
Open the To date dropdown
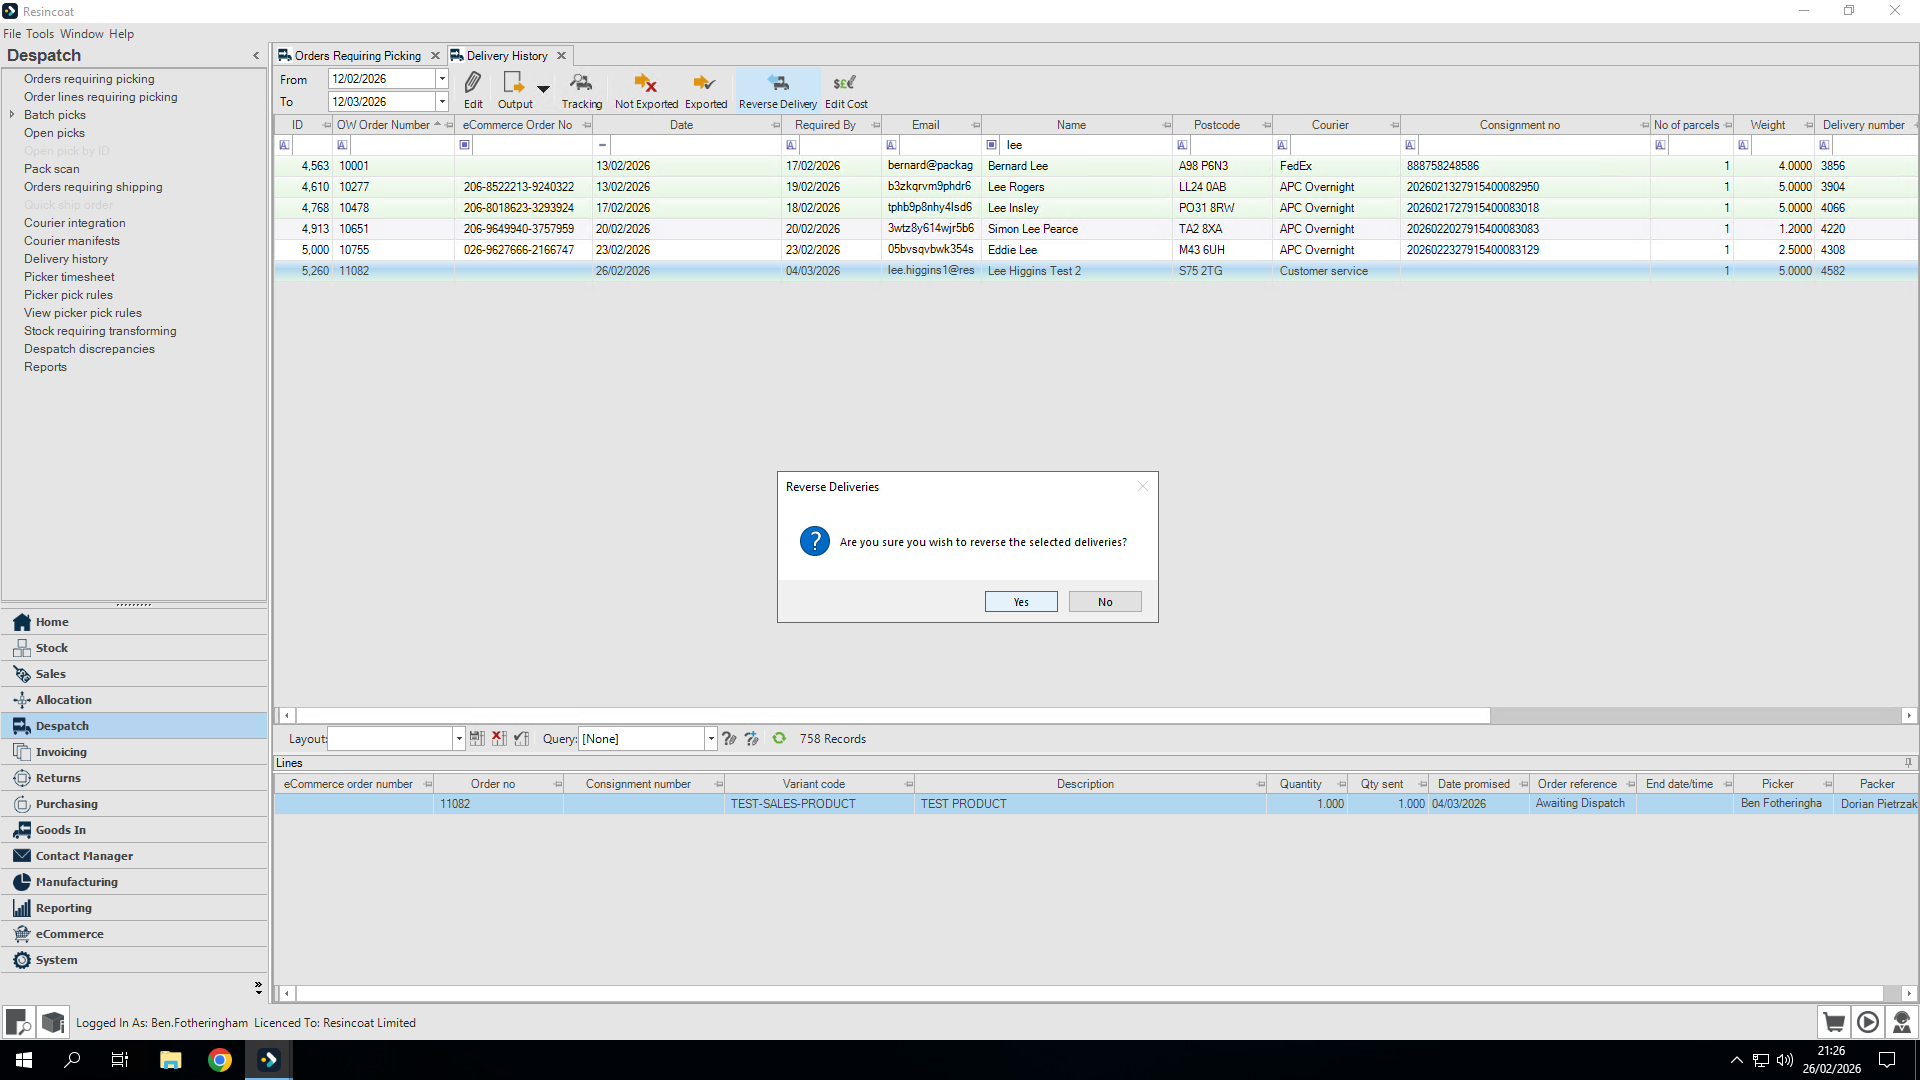(442, 101)
